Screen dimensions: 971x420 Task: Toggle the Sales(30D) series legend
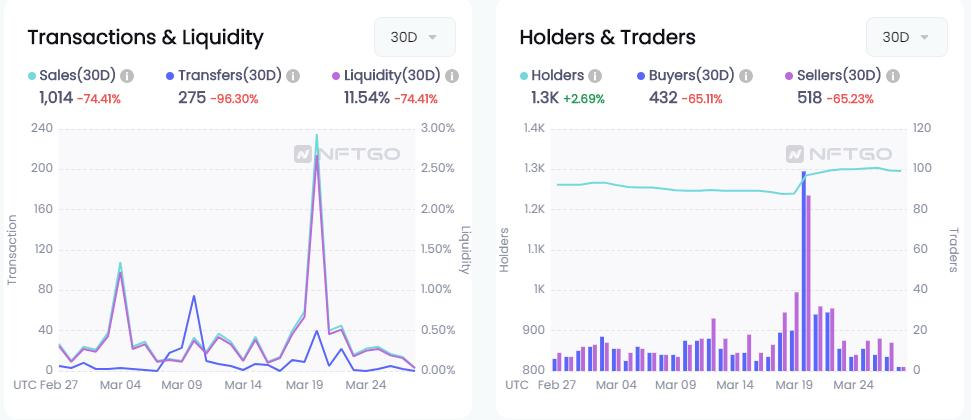click(72, 76)
